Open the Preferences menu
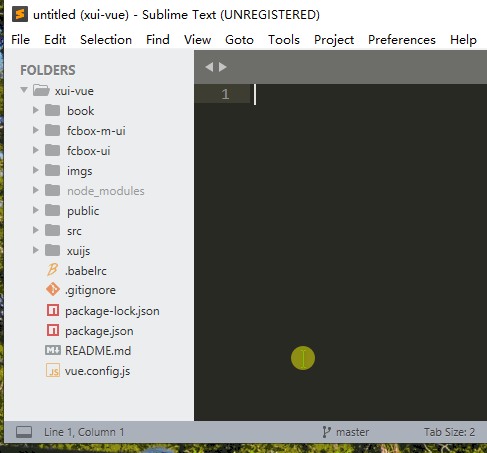The image size is (487, 453). pyautogui.click(x=402, y=40)
